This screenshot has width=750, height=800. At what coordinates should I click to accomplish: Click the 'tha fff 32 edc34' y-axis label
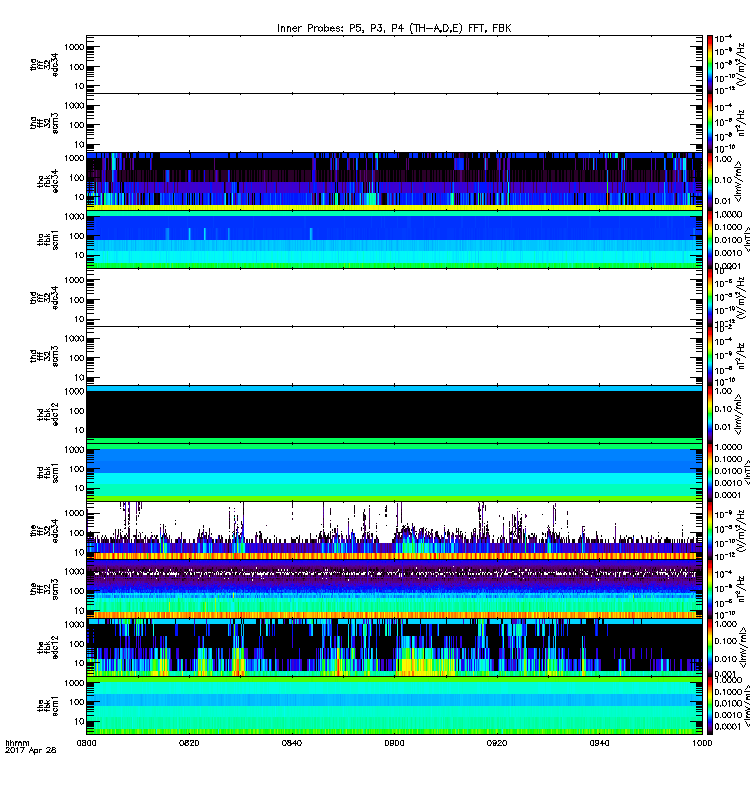point(44,64)
